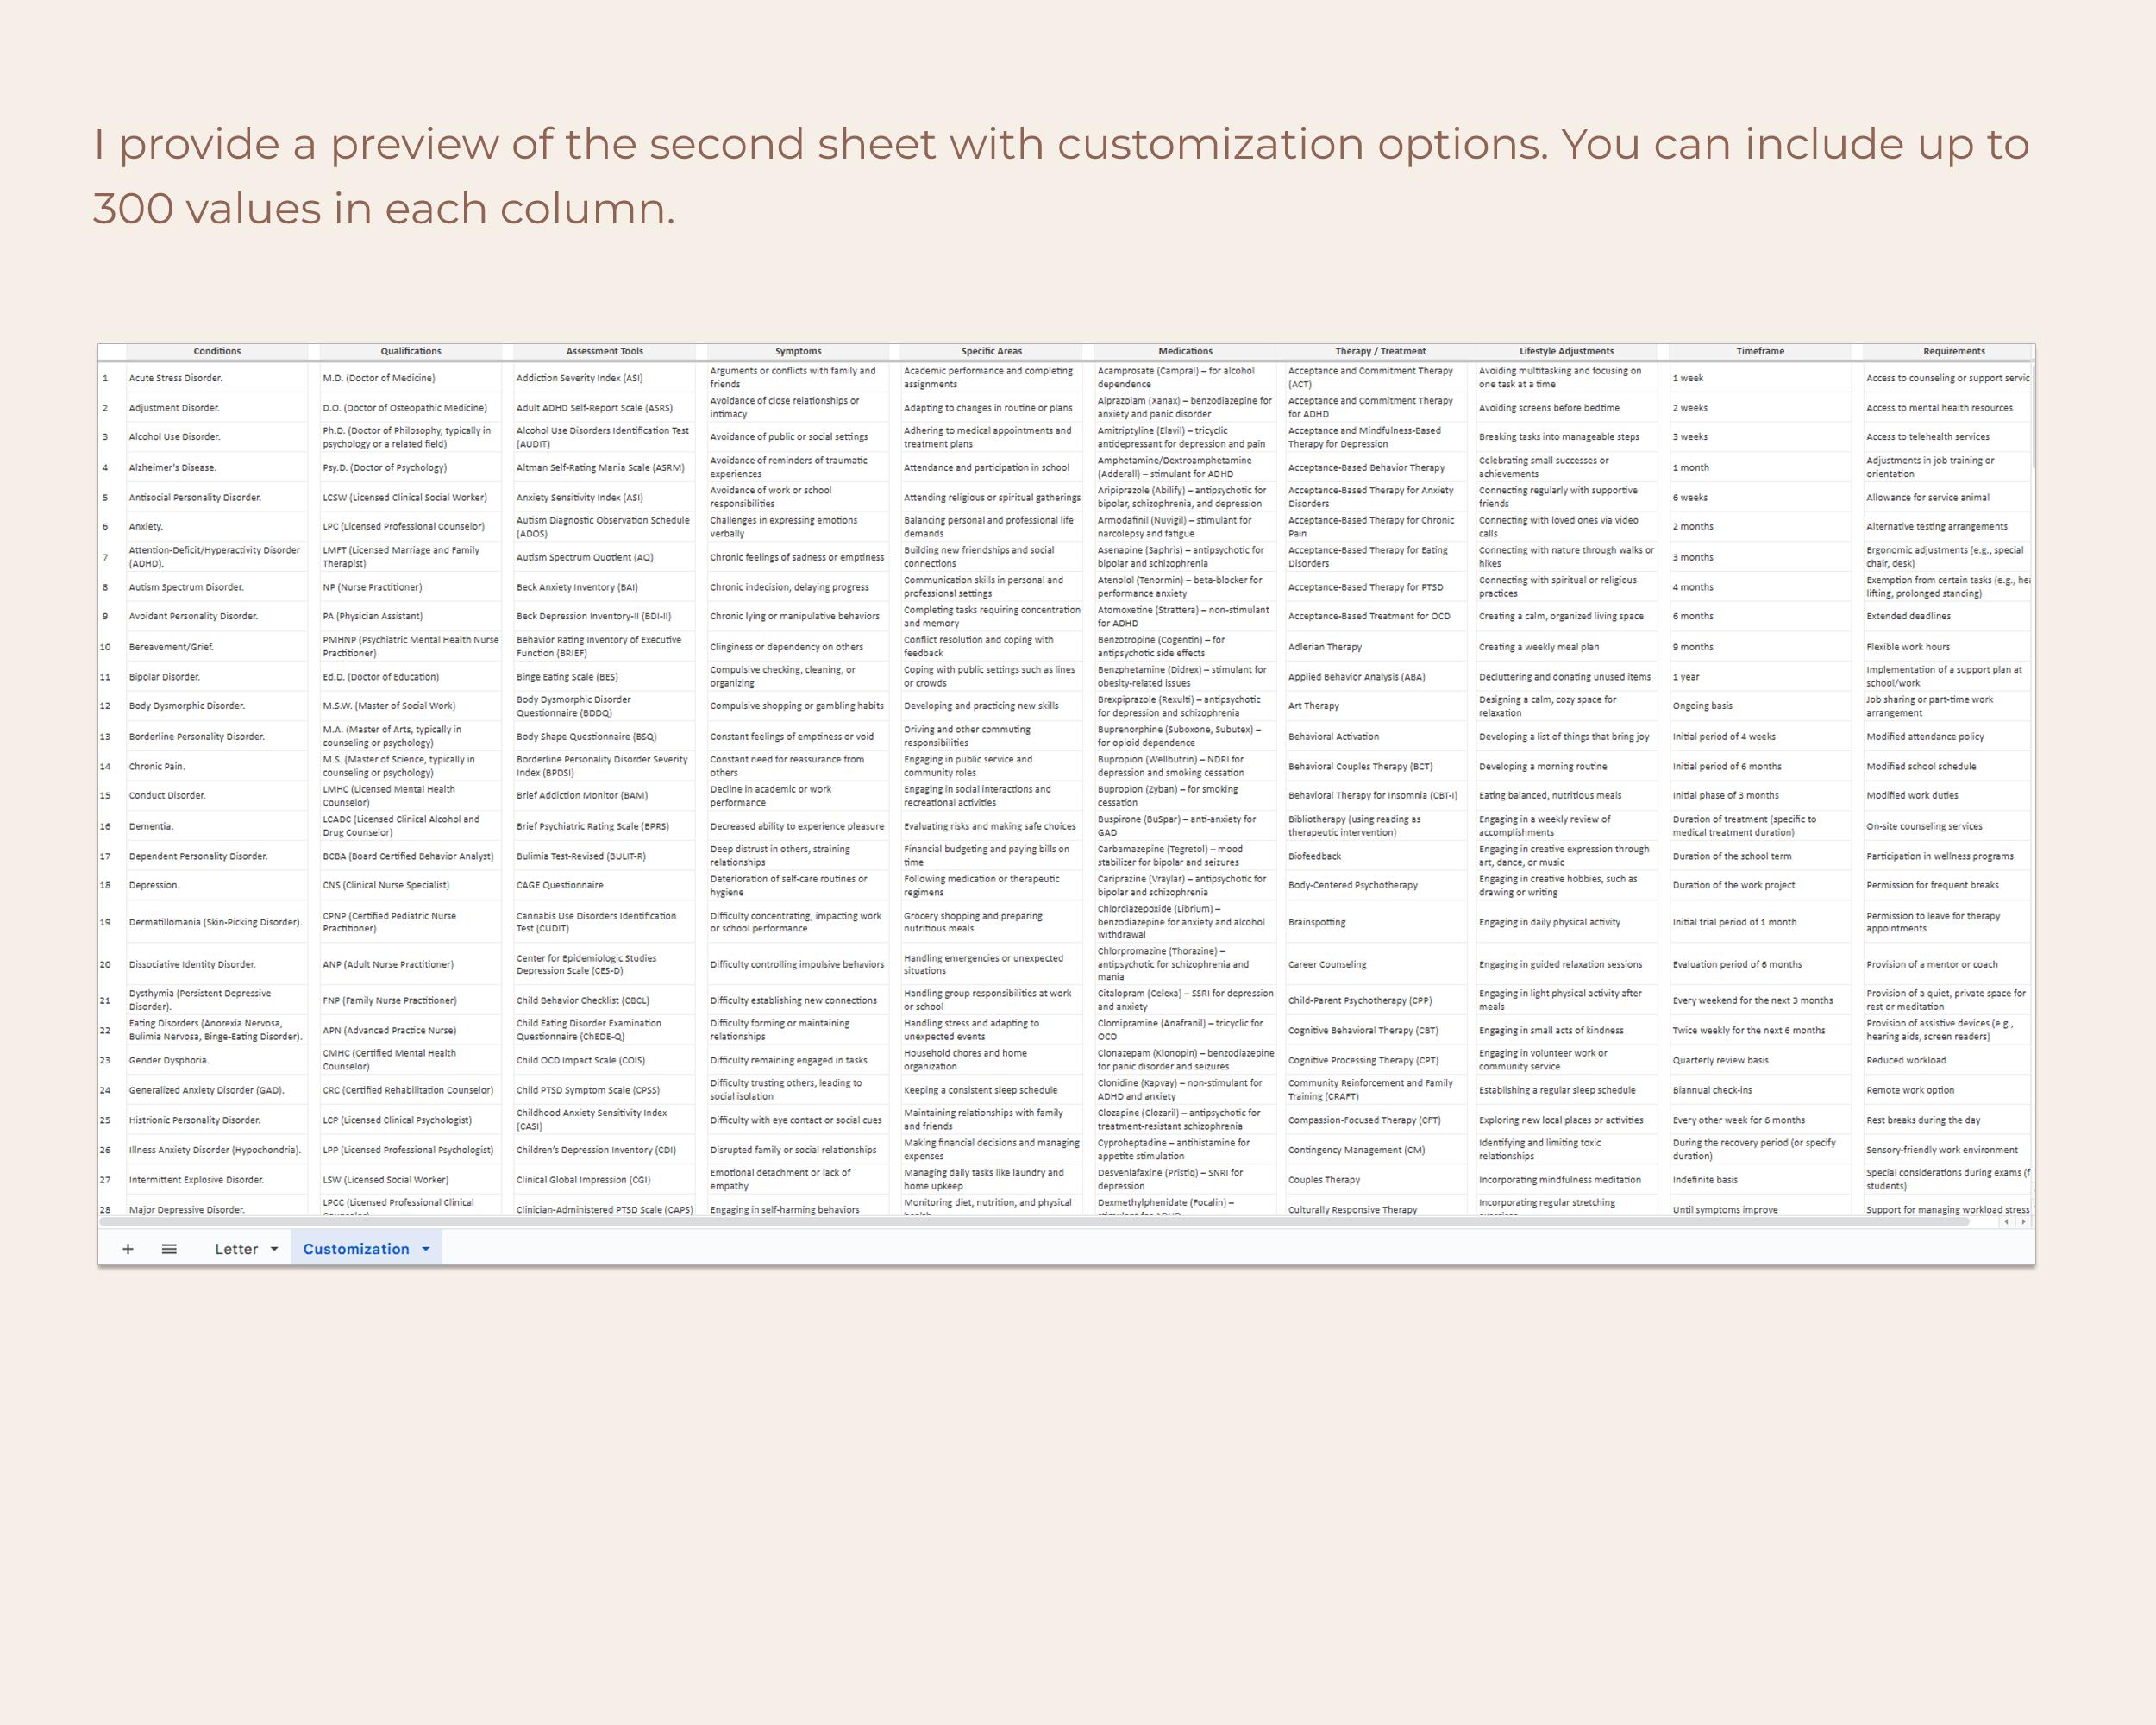The width and height of the screenshot is (2156, 1725).
Task: Click 'Developing a morning routine' cell
Action: 1567,766
